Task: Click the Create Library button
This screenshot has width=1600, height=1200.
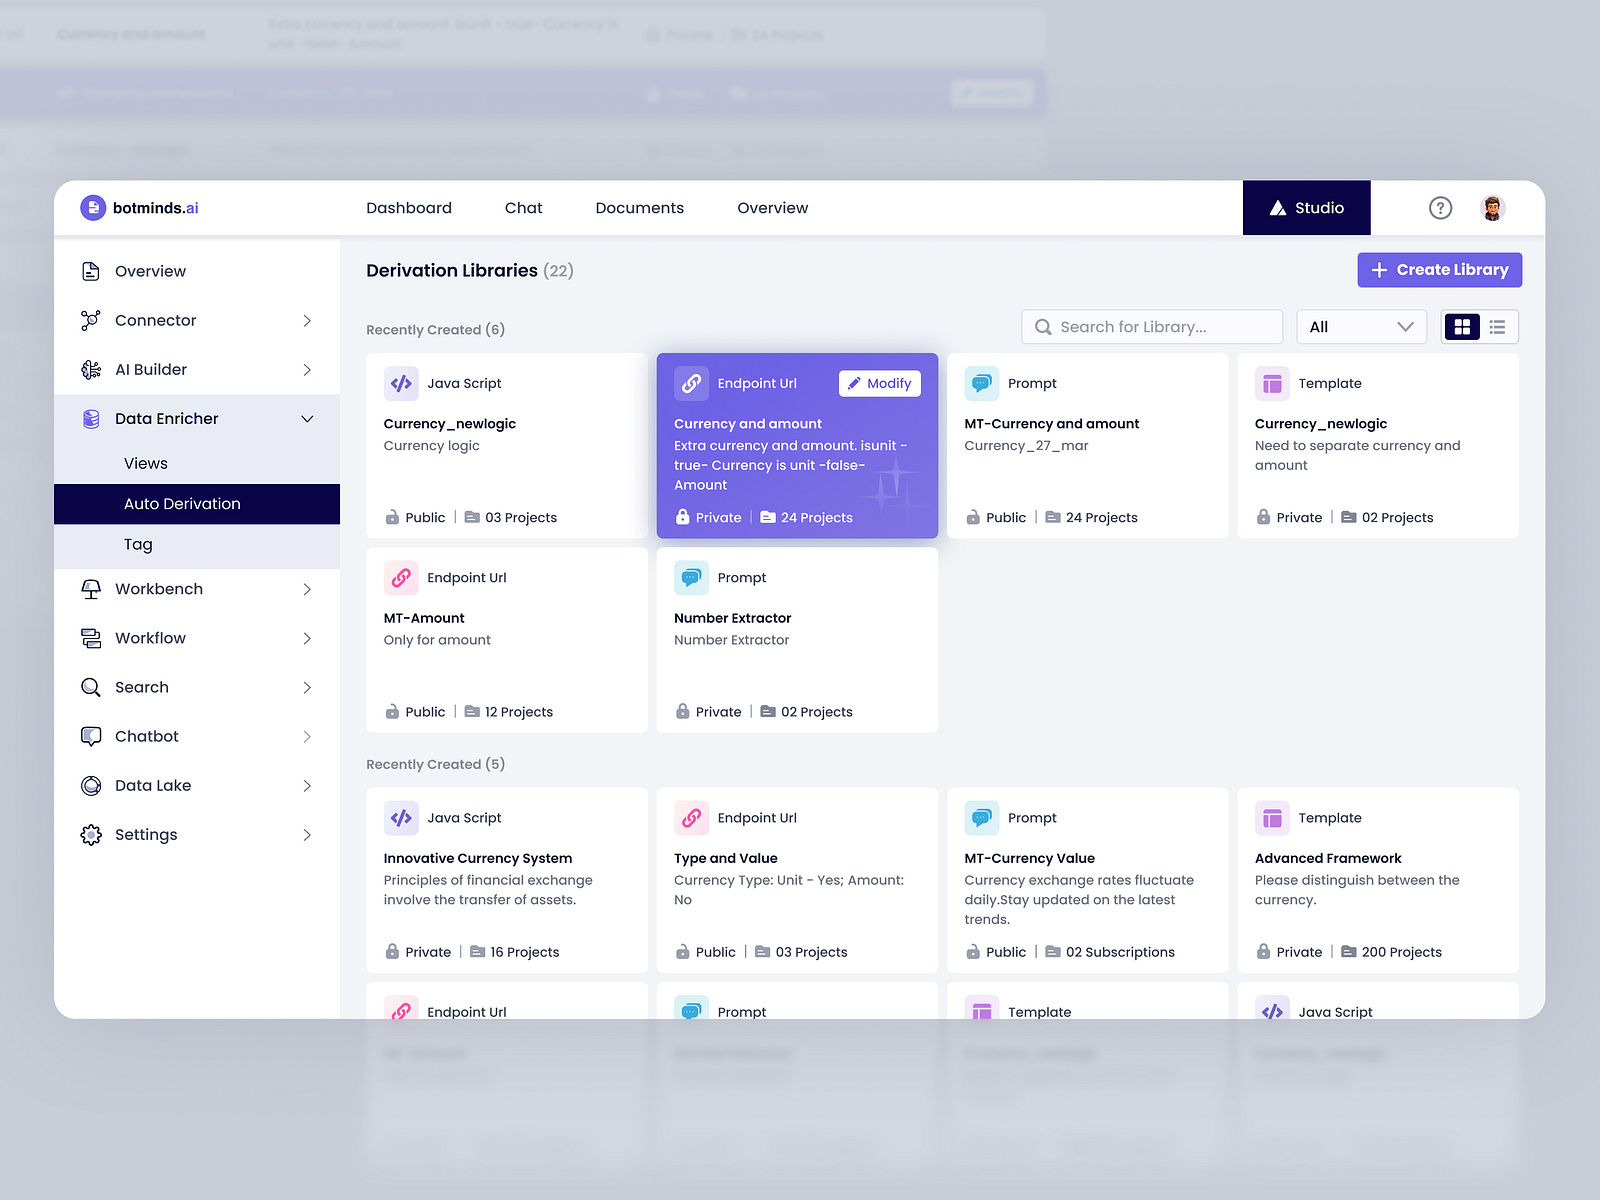Action: 1439,269
